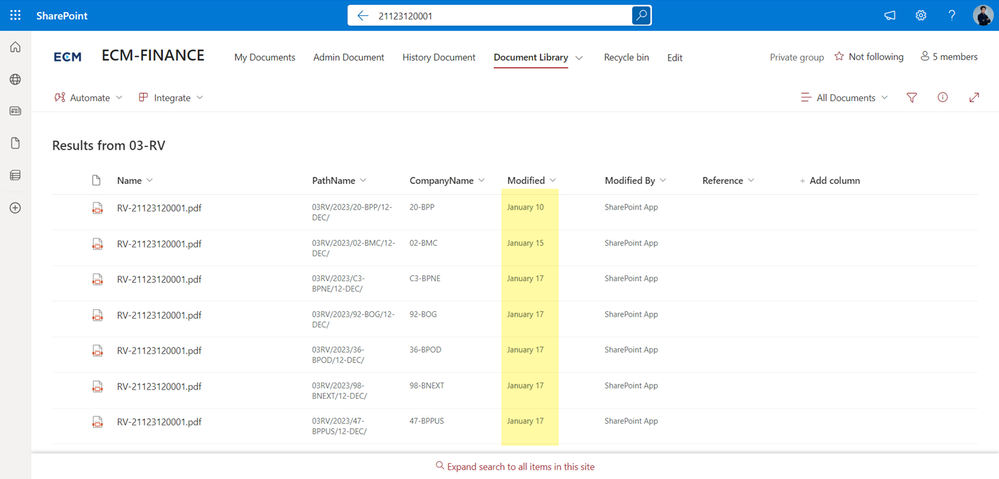999x479 pixels.
Task: Go to History Document tab
Action: point(439,57)
